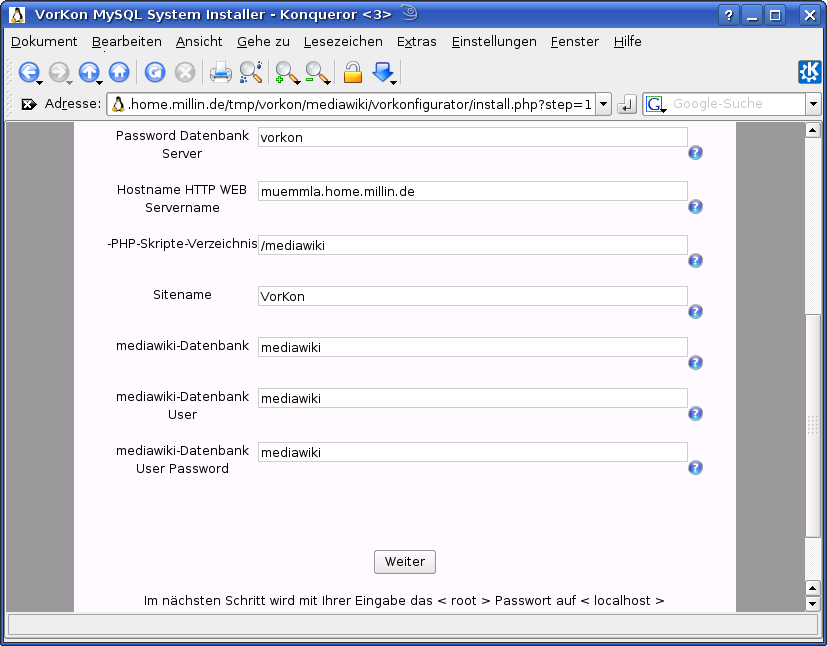The width and height of the screenshot is (827, 646).
Task: Click the blue download arrow icon
Action: [383, 72]
